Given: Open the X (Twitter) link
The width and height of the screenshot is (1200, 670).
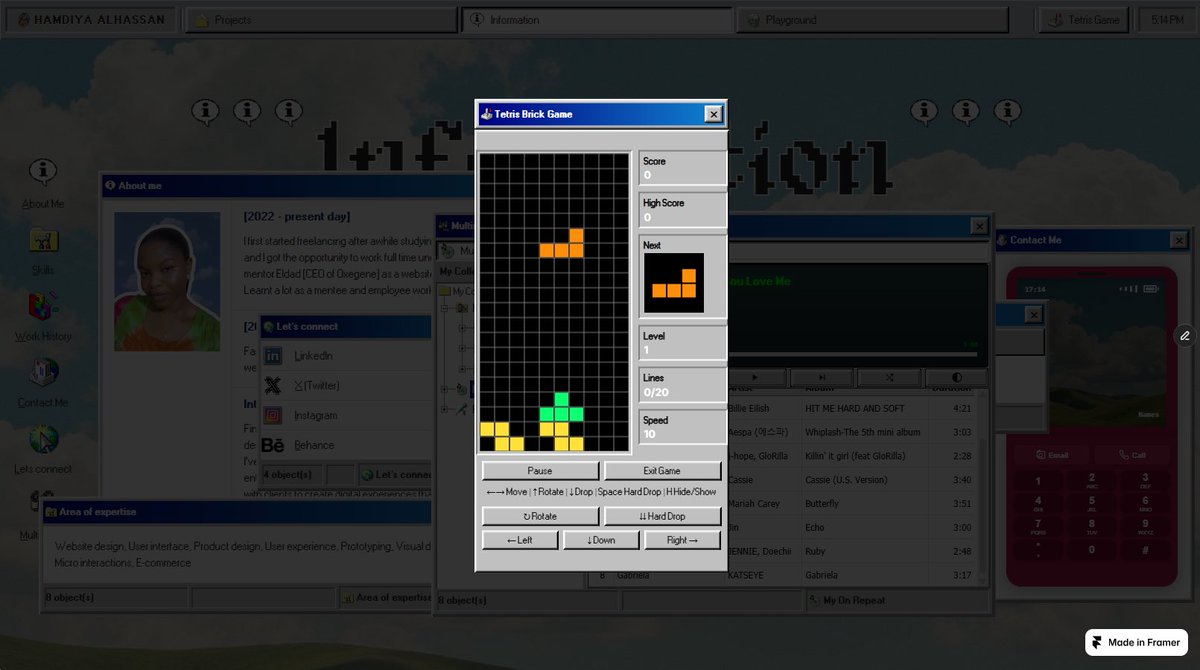Looking at the screenshot, I should click(x=317, y=385).
